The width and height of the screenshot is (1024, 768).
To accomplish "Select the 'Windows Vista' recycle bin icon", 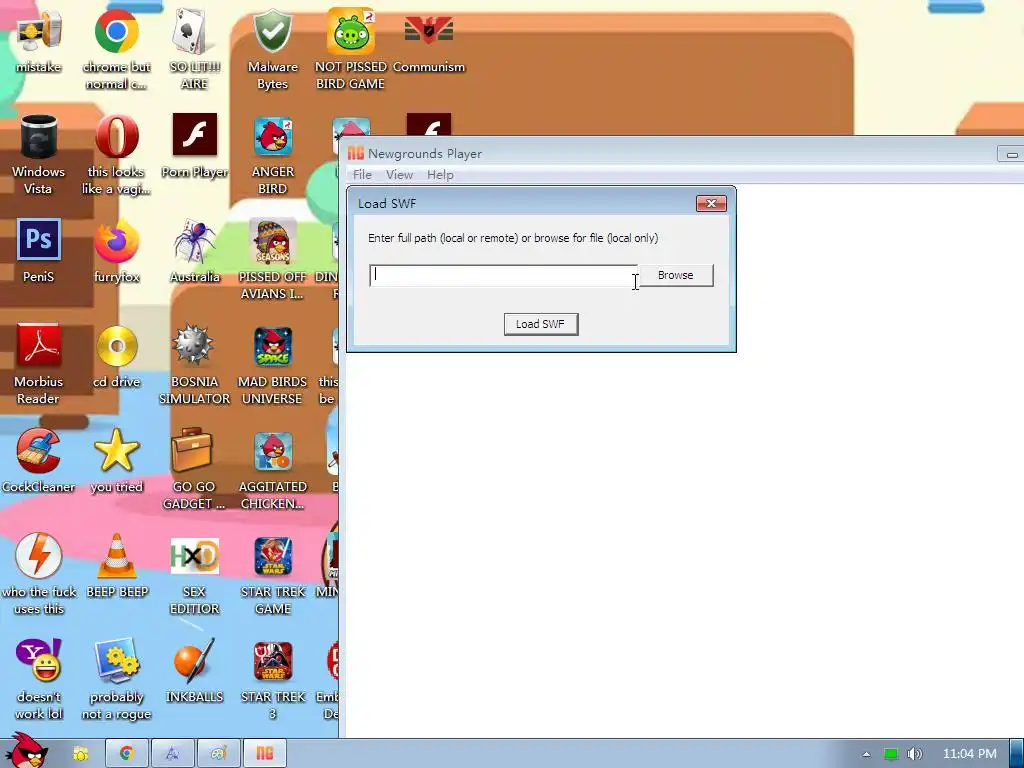I will [x=39, y=154].
